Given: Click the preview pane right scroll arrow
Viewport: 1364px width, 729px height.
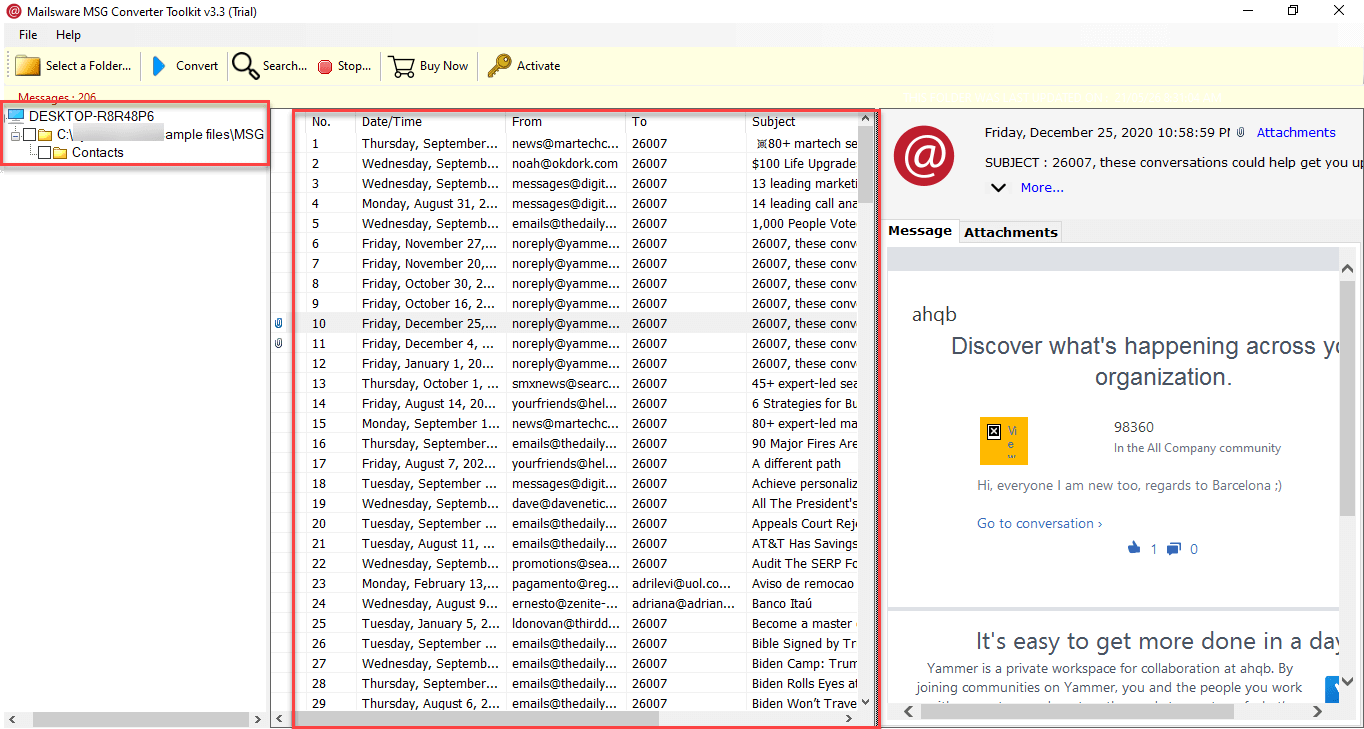Looking at the screenshot, I should (1319, 711).
